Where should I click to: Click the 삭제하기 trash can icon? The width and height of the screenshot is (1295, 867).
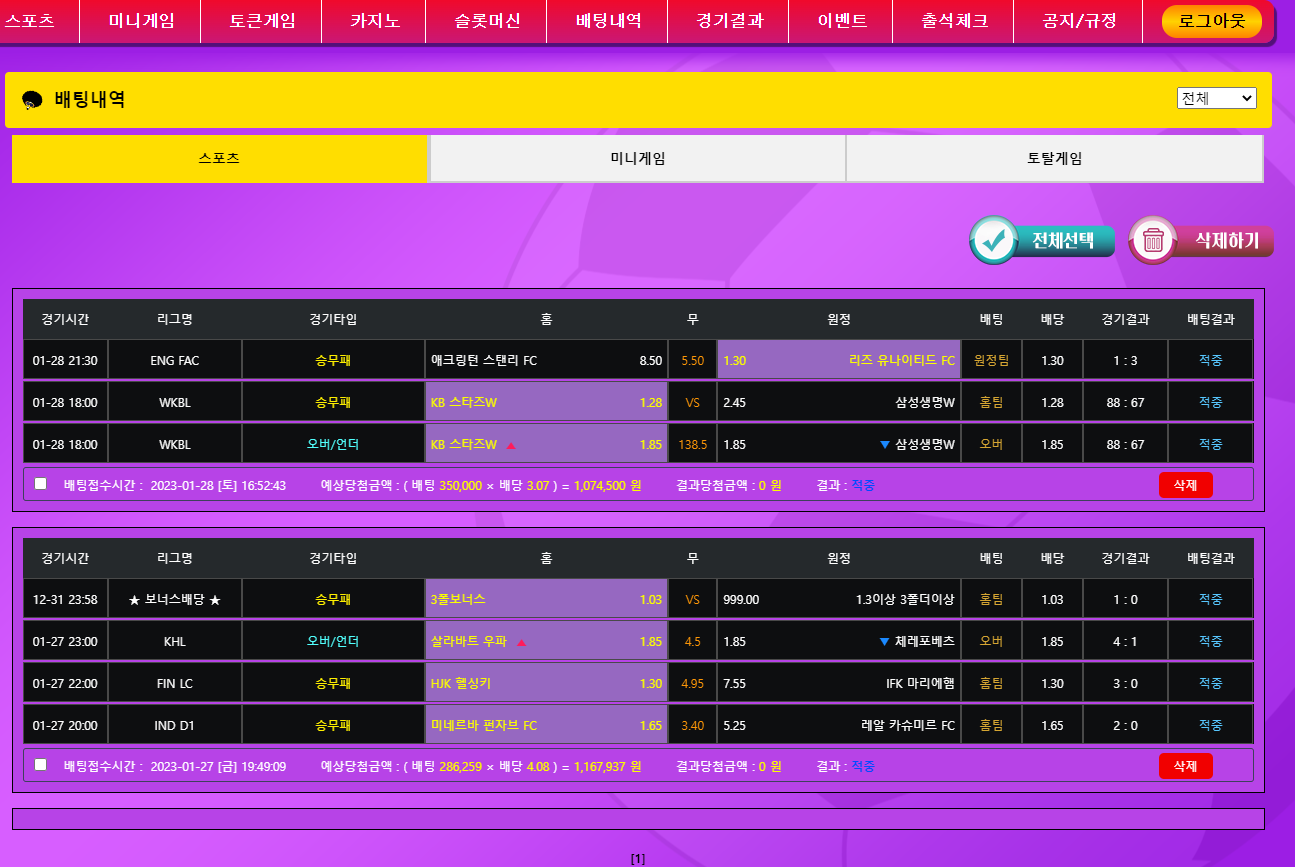[1153, 240]
